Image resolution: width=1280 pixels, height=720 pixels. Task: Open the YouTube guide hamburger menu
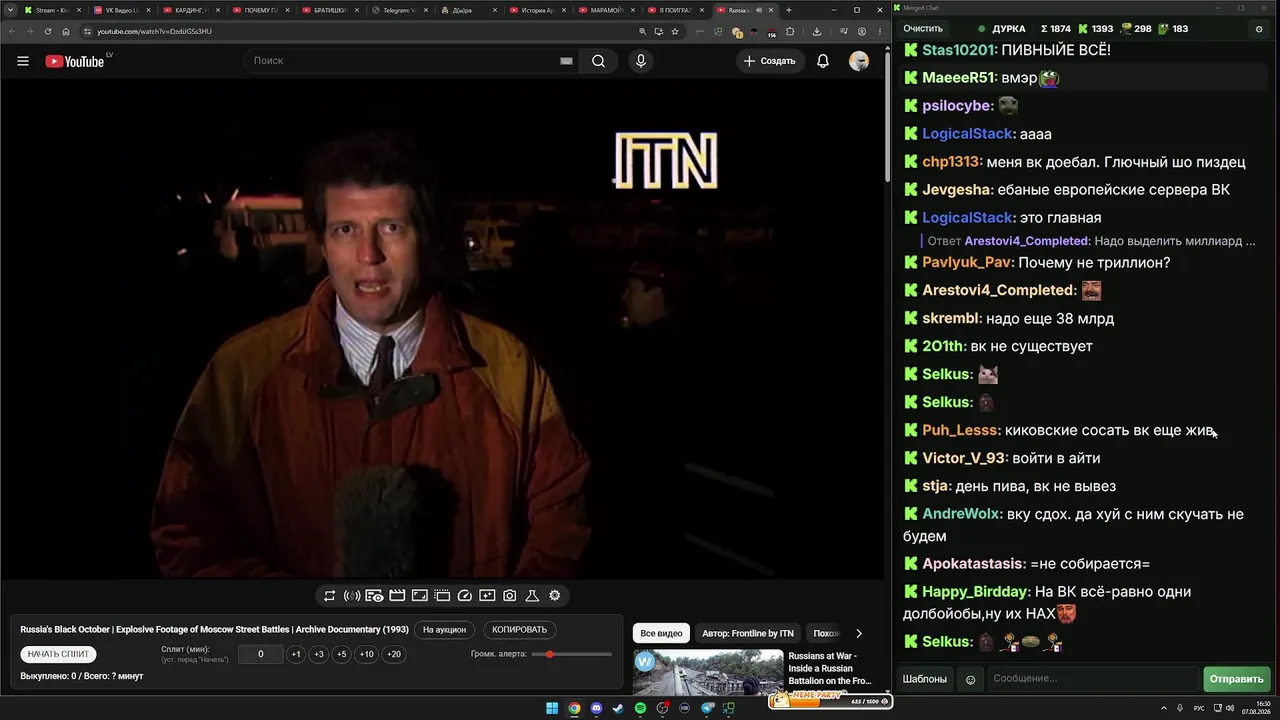click(x=23, y=61)
